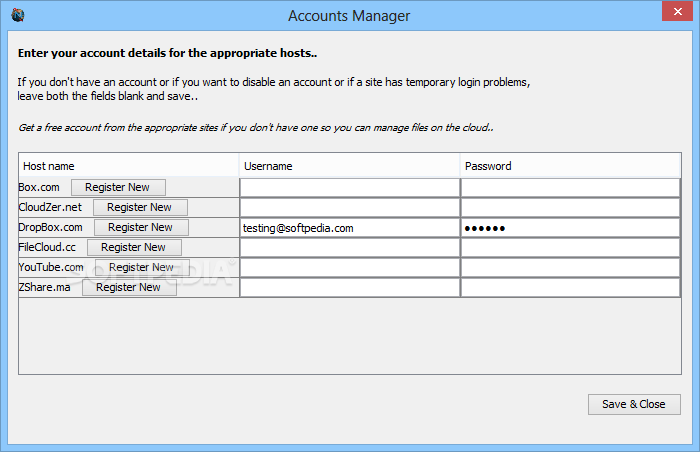Click the Username column header
The image size is (700, 452).
(350, 166)
